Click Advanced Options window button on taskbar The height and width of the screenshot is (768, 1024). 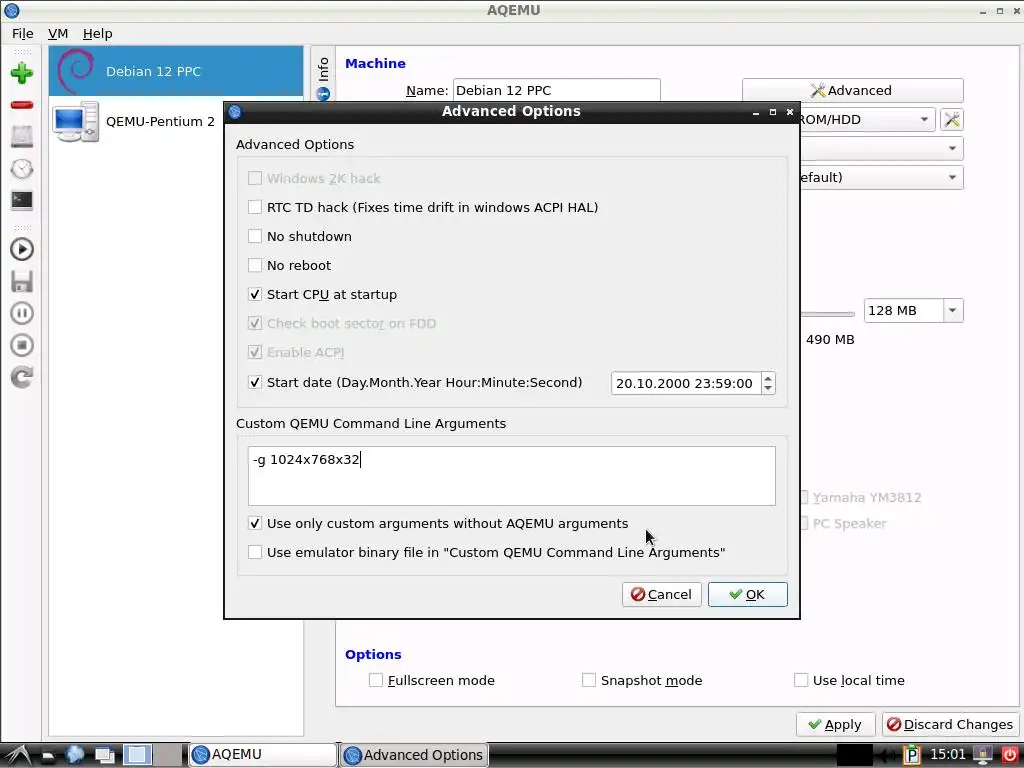pyautogui.click(x=414, y=755)
